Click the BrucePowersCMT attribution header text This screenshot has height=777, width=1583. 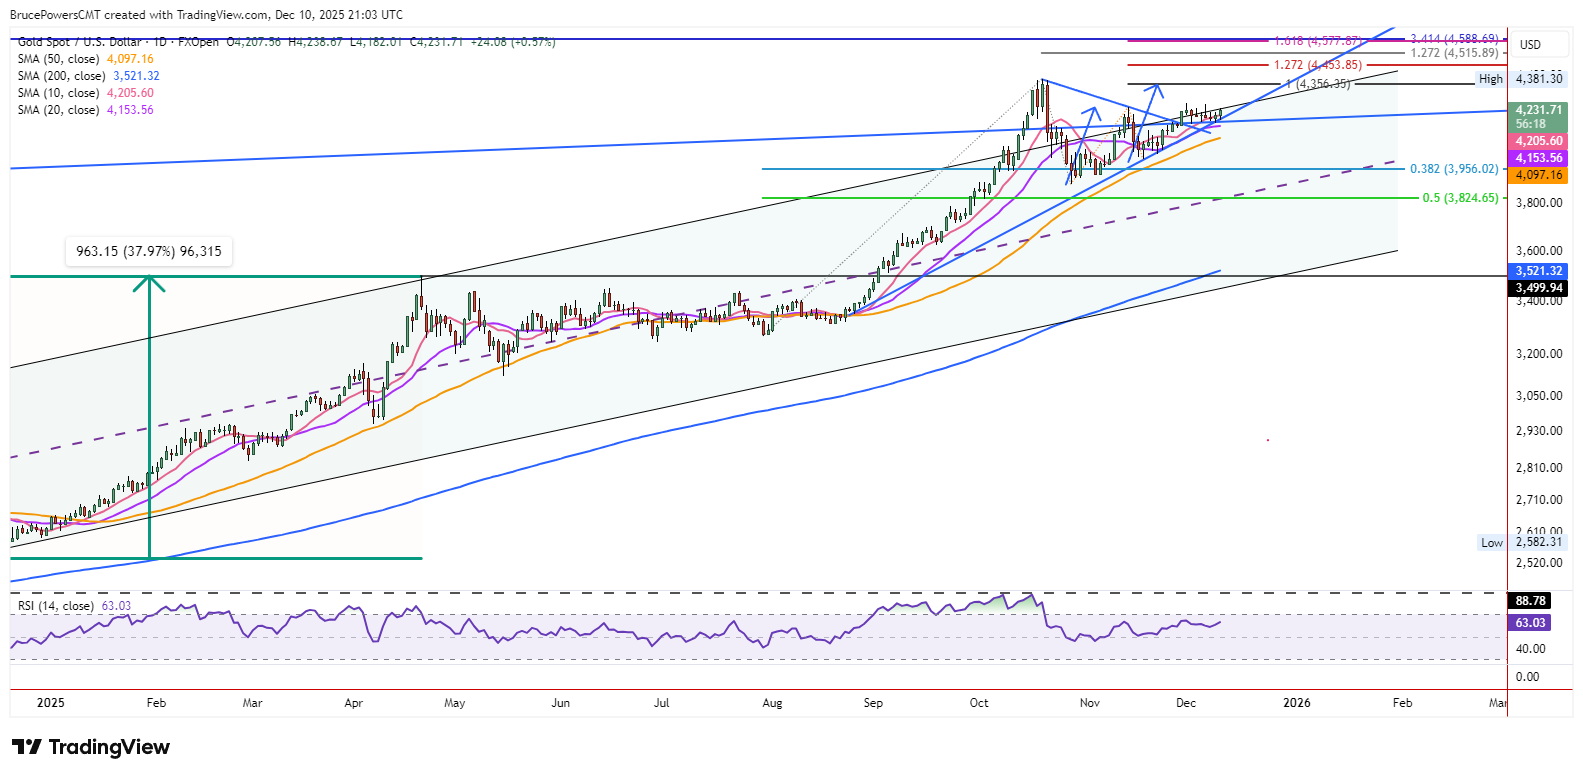click(206, 15)
